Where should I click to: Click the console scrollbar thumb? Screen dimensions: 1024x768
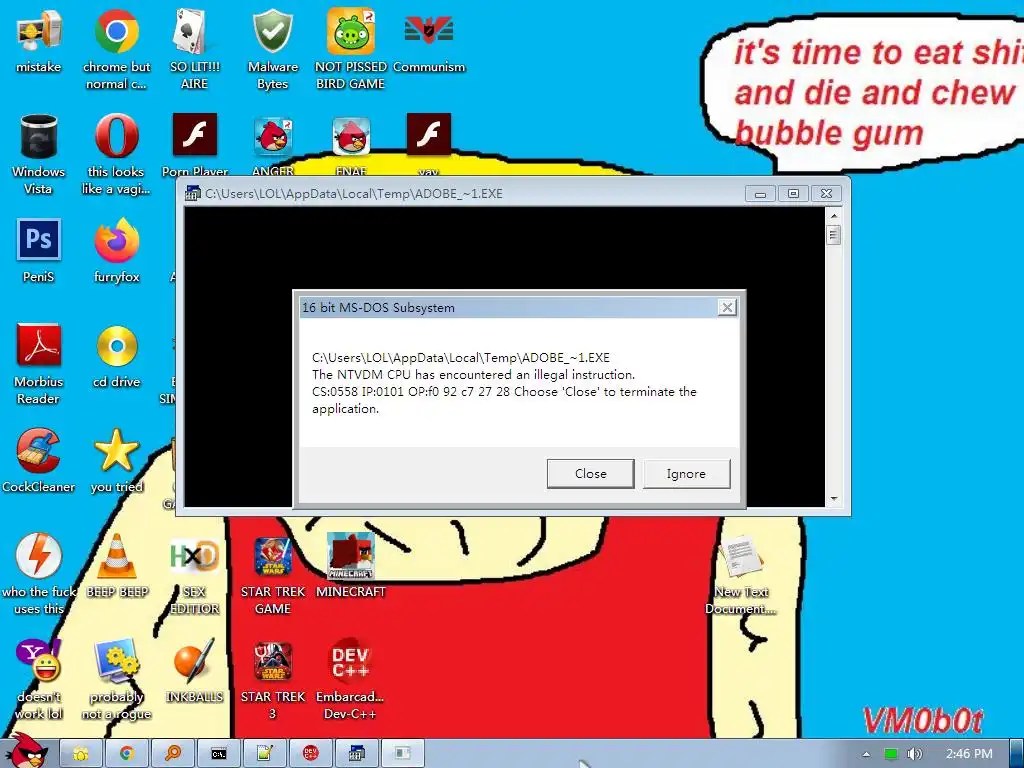point(833,234)
